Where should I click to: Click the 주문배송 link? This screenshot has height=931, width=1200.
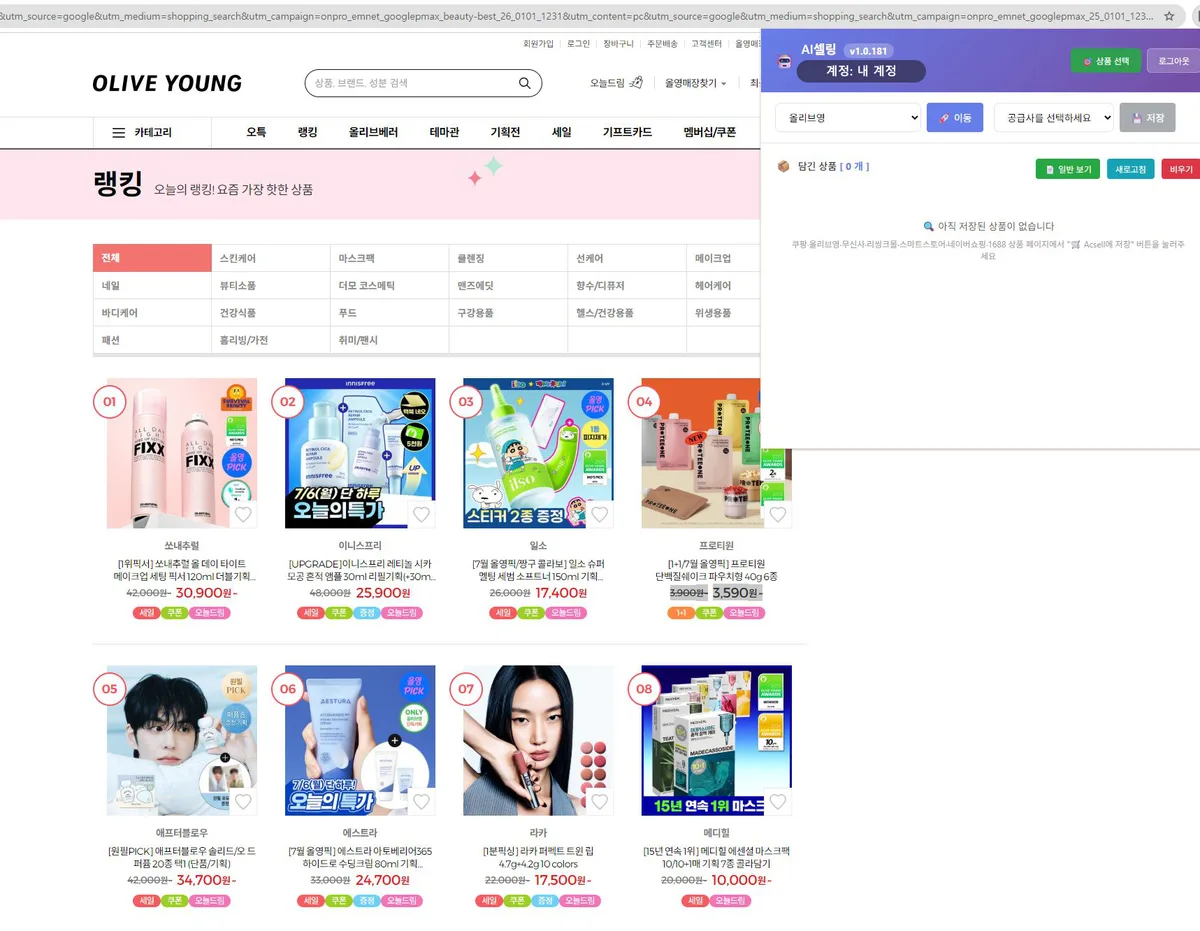[x=662, y=44]
